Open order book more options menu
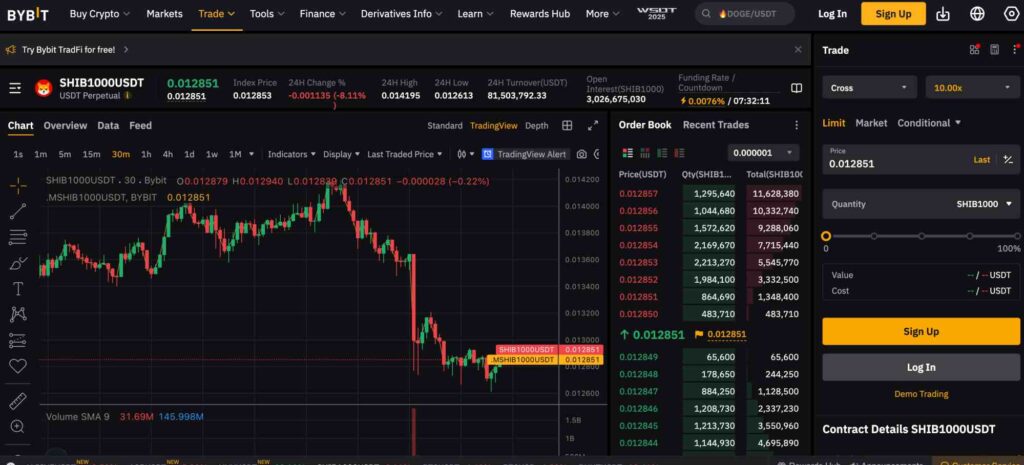 pyautogui.click(x=796, y=125)
